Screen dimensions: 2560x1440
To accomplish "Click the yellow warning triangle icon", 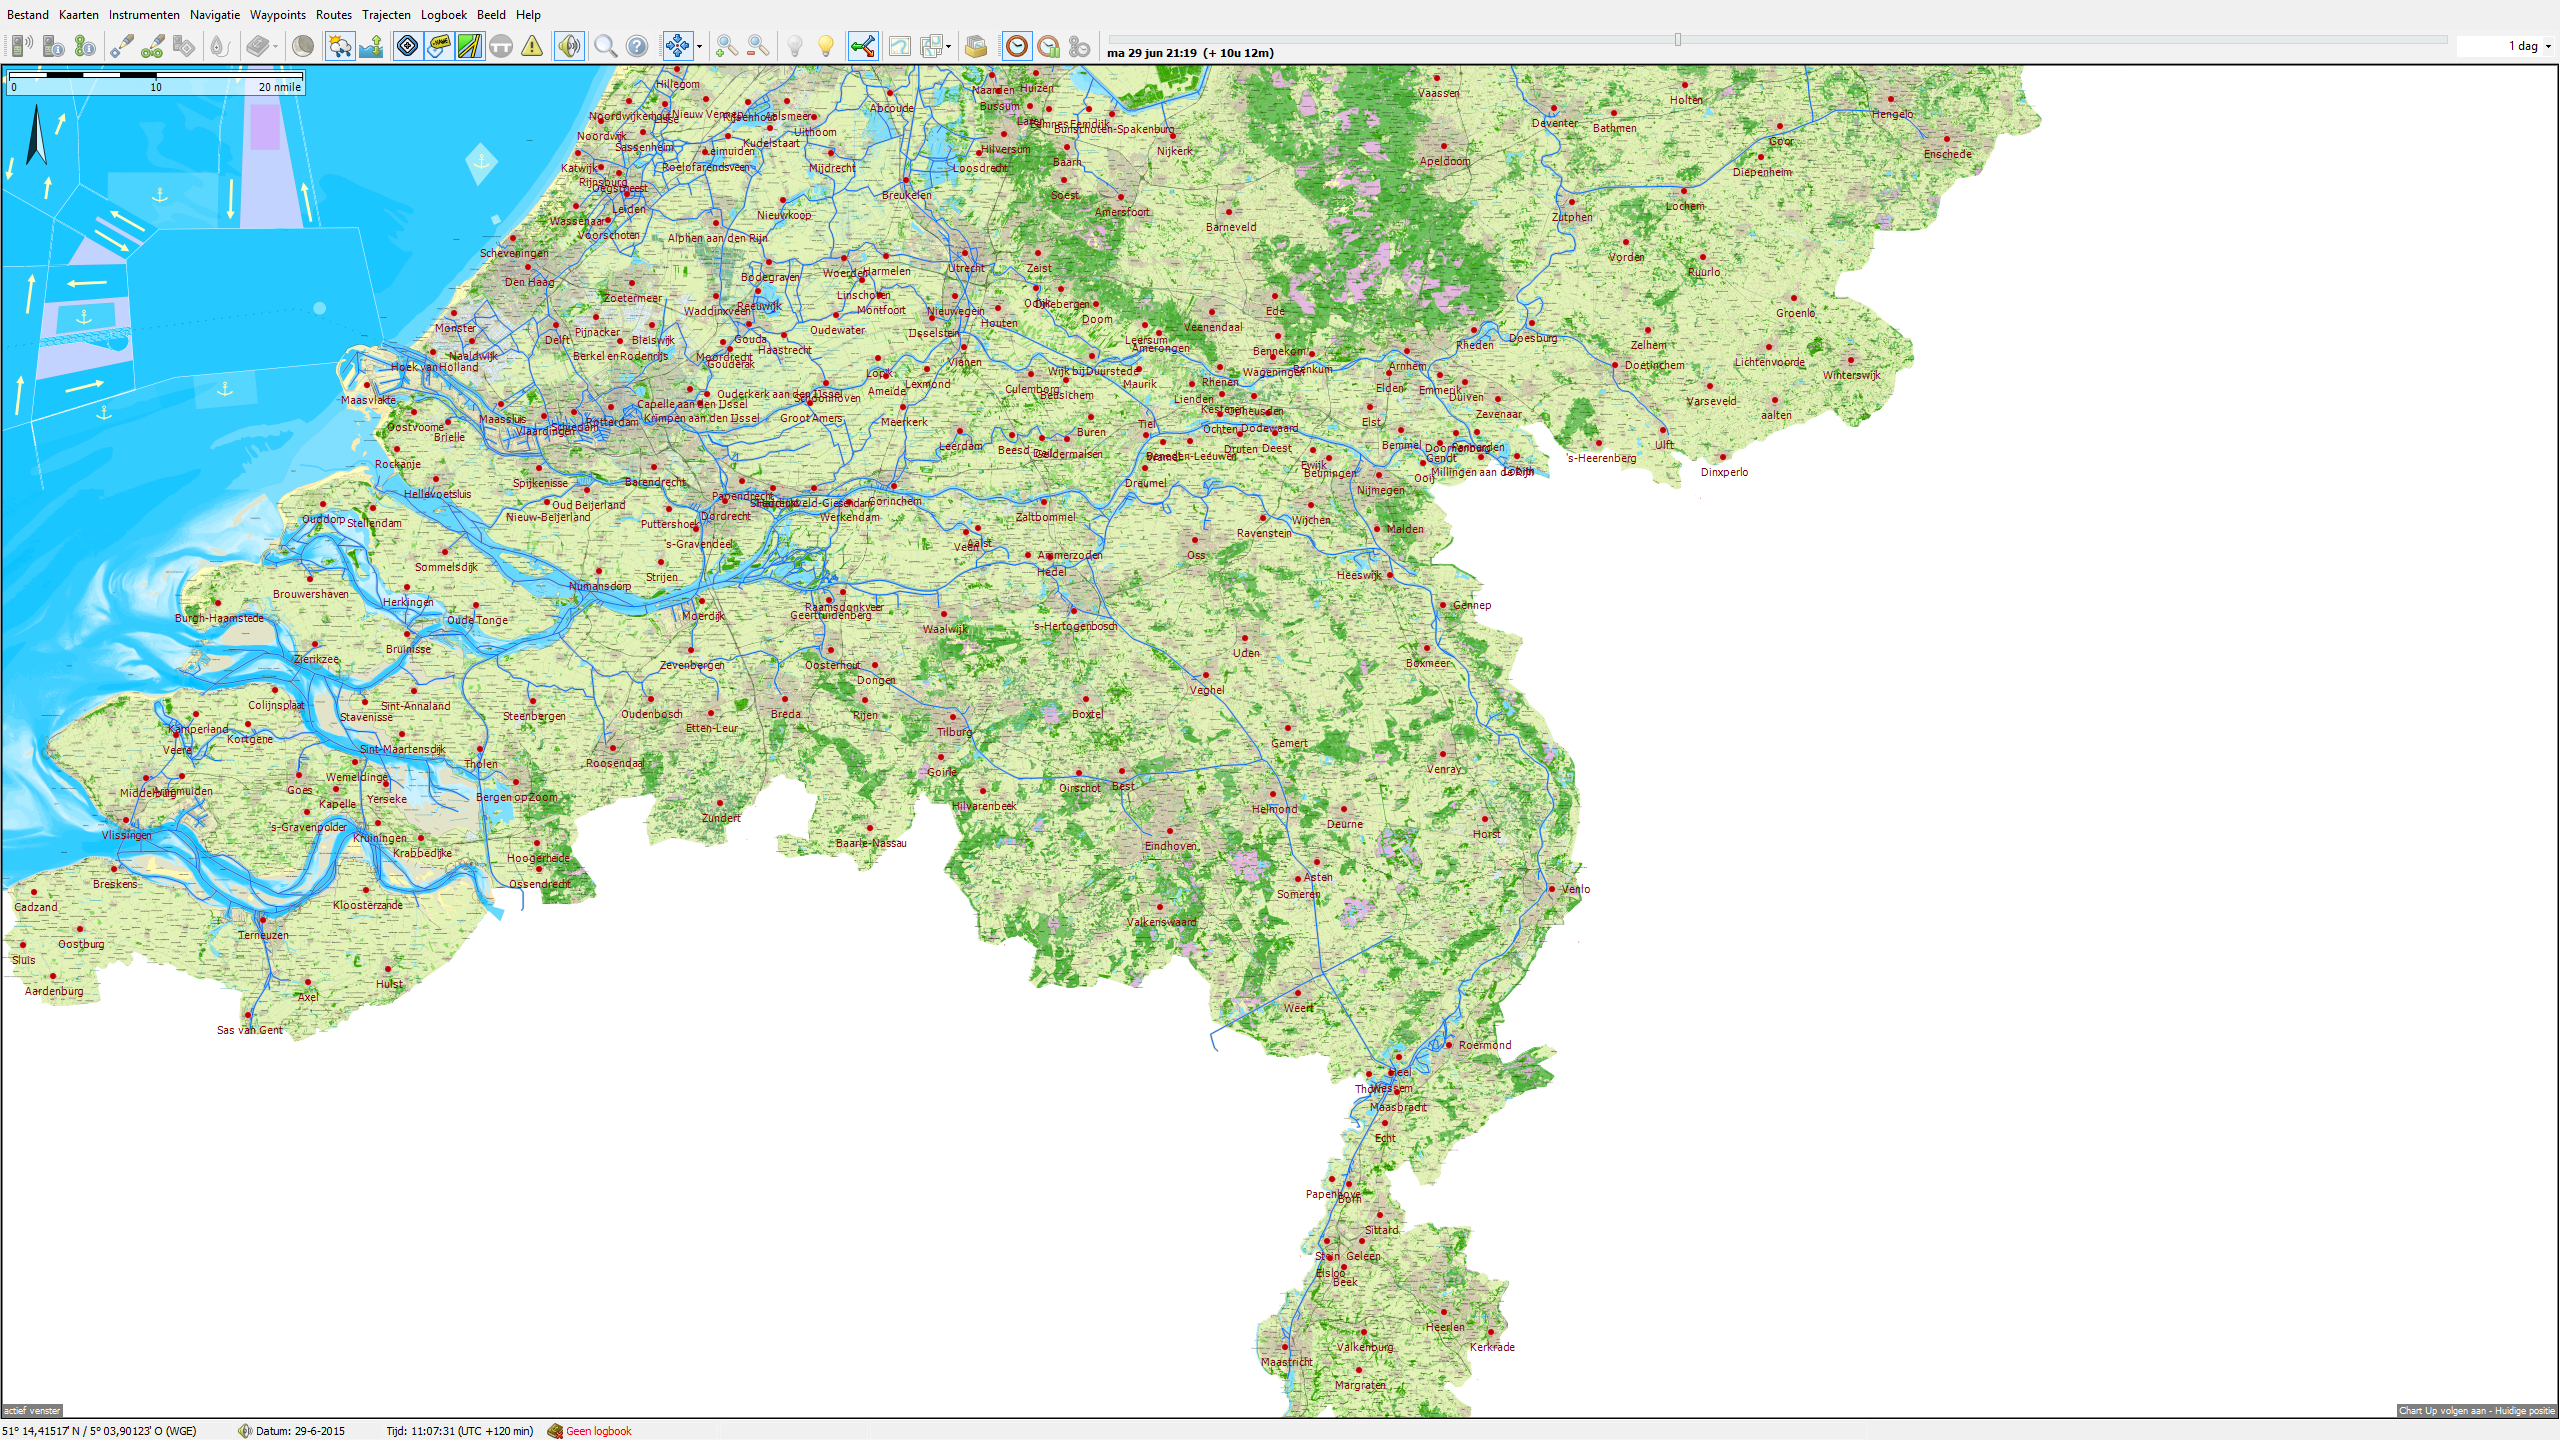I will coord(532,46).
